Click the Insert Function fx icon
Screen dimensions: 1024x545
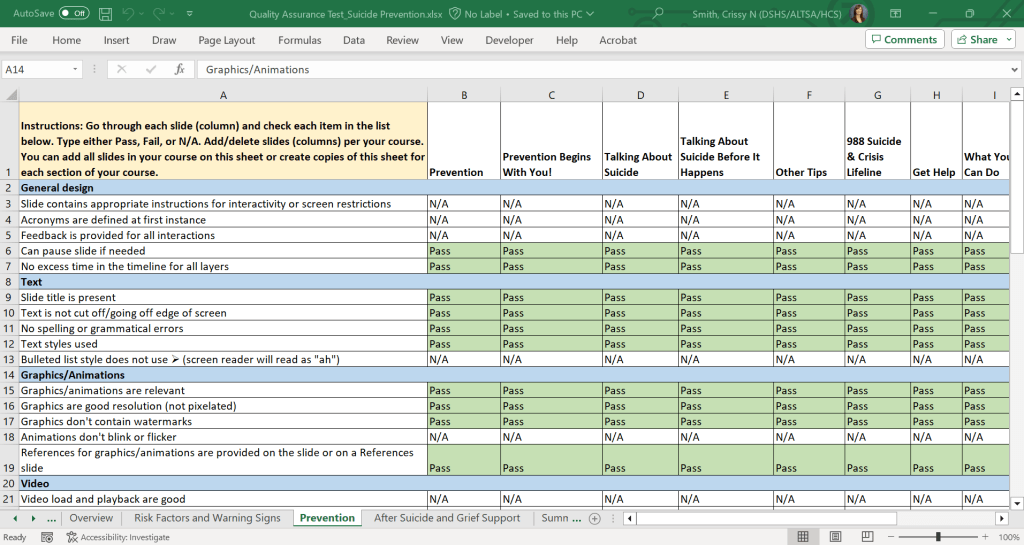pyautogui.click(x=180, y=69)
